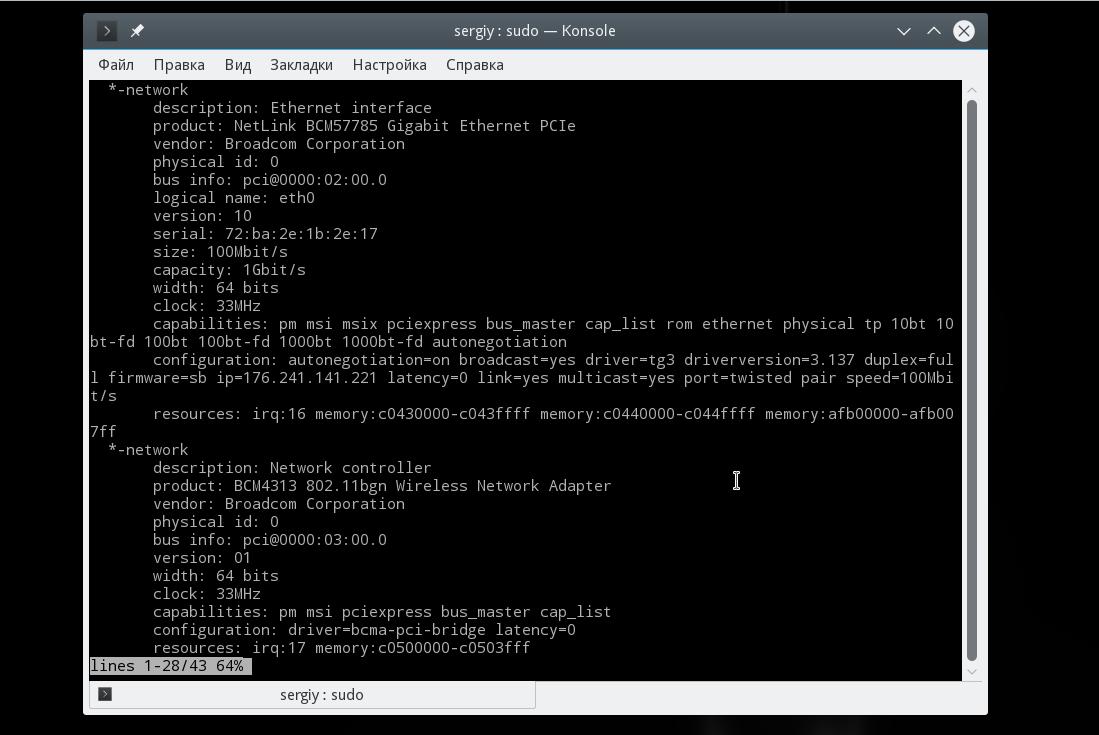Screen dimensions: 1099x735
Task: Click 'description: Network controller' line
Action: click(x=292, y=468)
